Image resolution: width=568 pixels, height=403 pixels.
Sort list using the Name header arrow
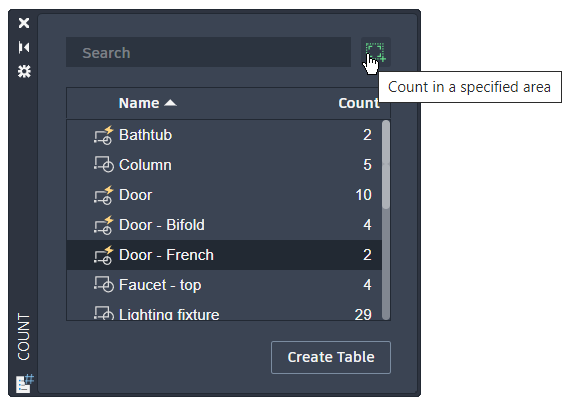point(170,104)
